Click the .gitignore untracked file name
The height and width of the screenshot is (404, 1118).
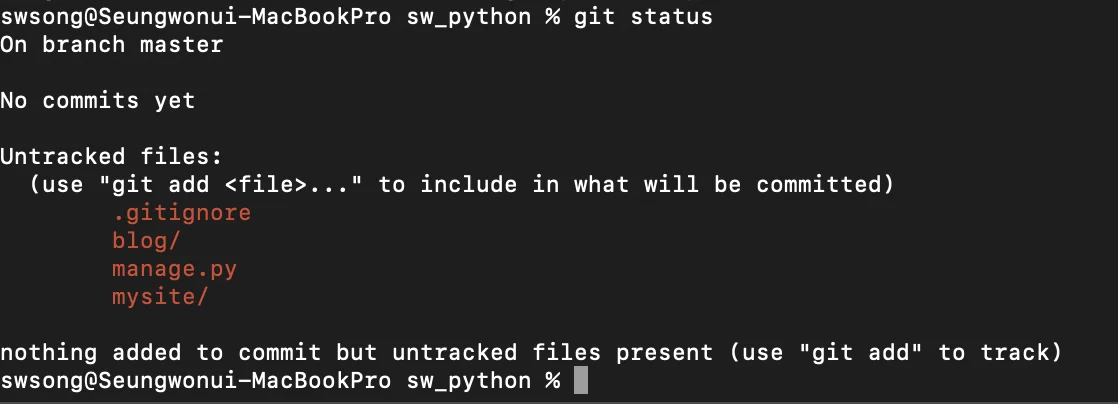181,213
